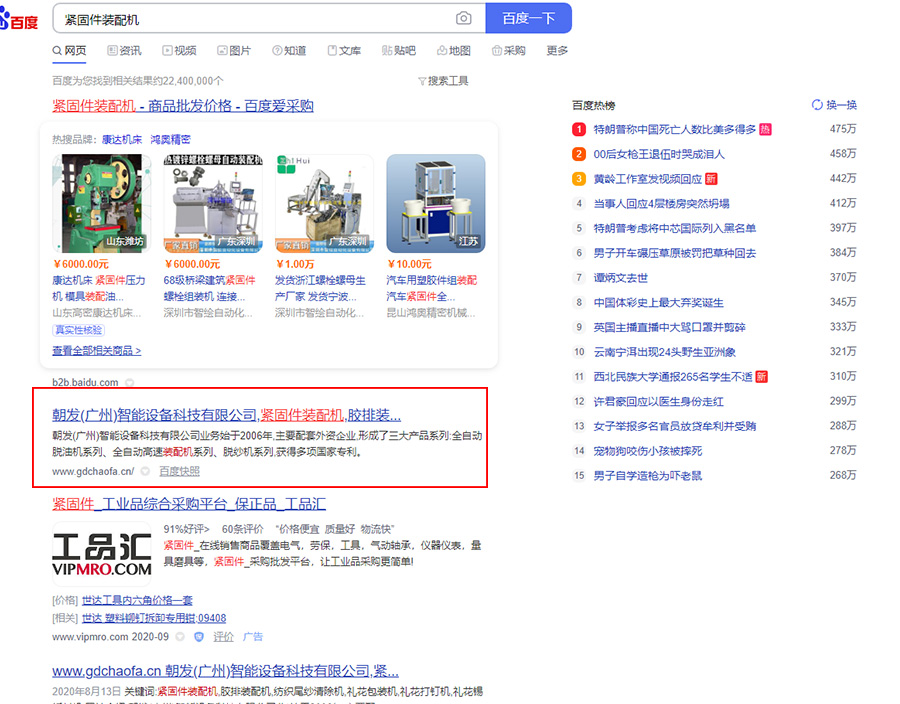Open hot topic 女子举报多名官员放贷牟利并受贿
900x704 pixels.
click(674, 426)
